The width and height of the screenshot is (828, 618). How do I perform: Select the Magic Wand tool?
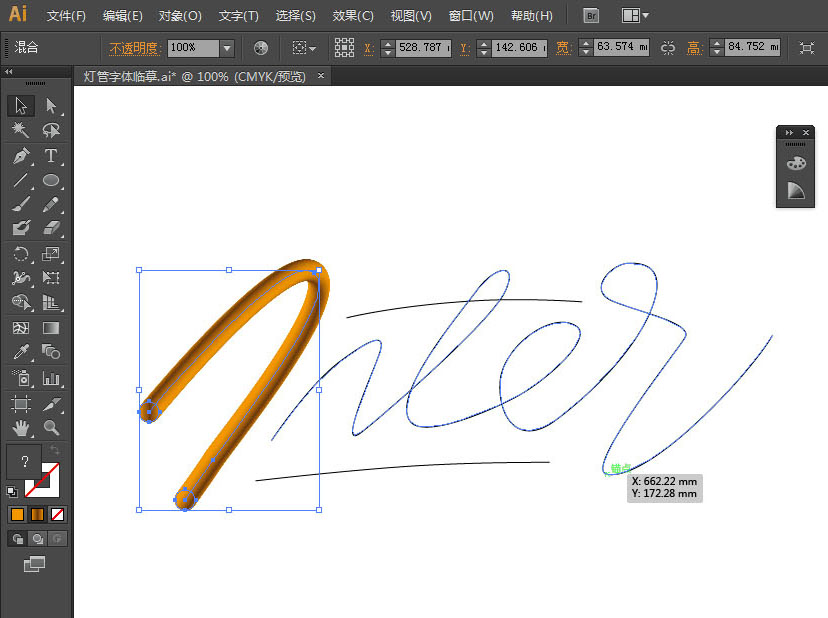(x=21, y=130)
